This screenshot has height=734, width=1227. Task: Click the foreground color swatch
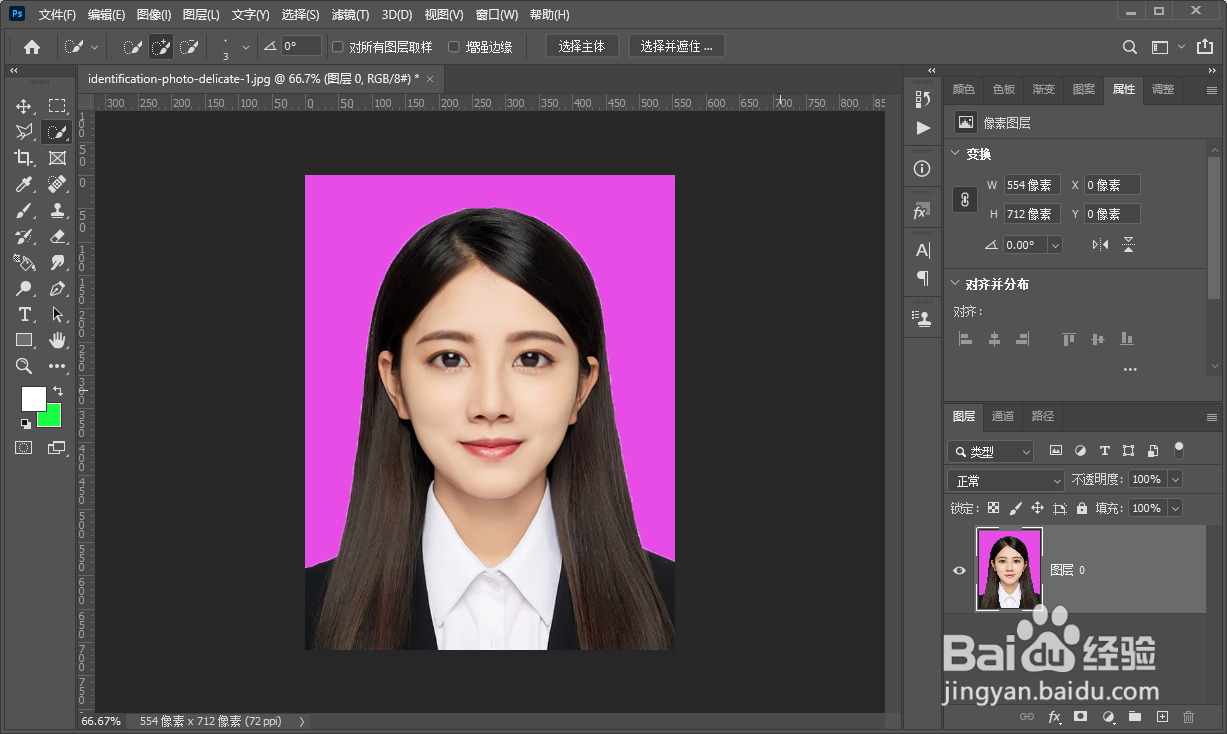[32, 397]
